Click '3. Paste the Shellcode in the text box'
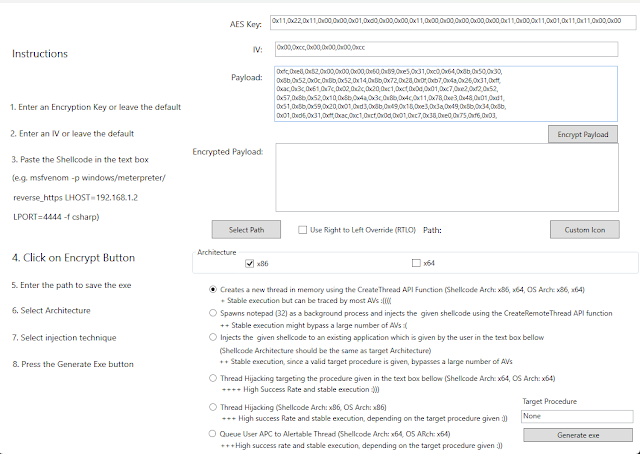This screenshot has width=640, height=454. pyautogui.click(x=80, y=160)
